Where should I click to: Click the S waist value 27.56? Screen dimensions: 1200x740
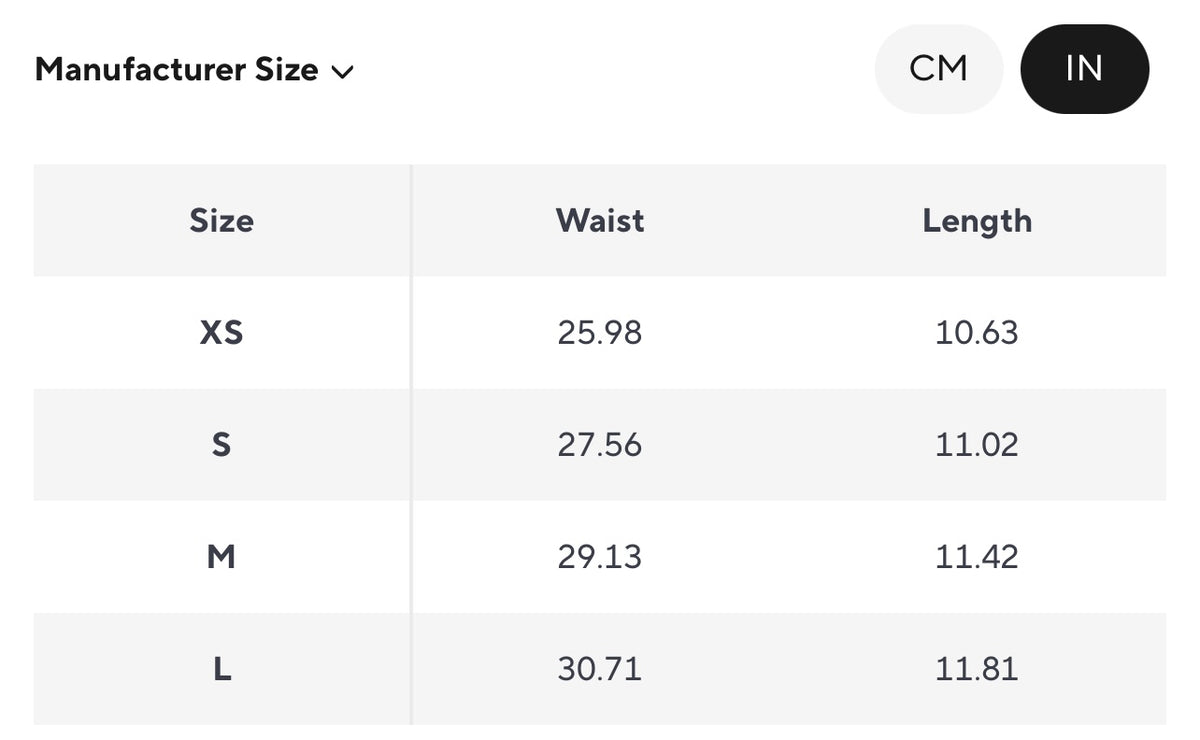point(600,444)
